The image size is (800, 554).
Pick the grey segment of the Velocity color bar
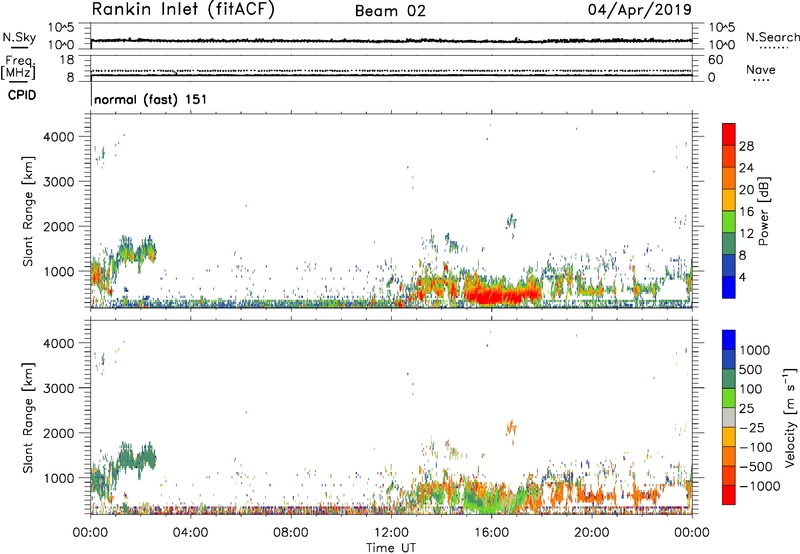729,417
